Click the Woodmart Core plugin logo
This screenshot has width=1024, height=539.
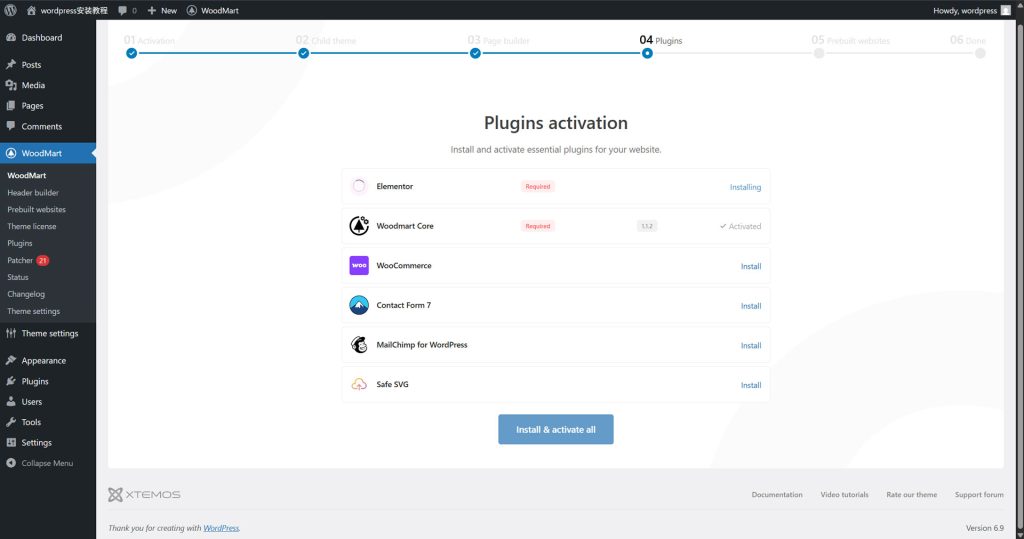[359, 226]
